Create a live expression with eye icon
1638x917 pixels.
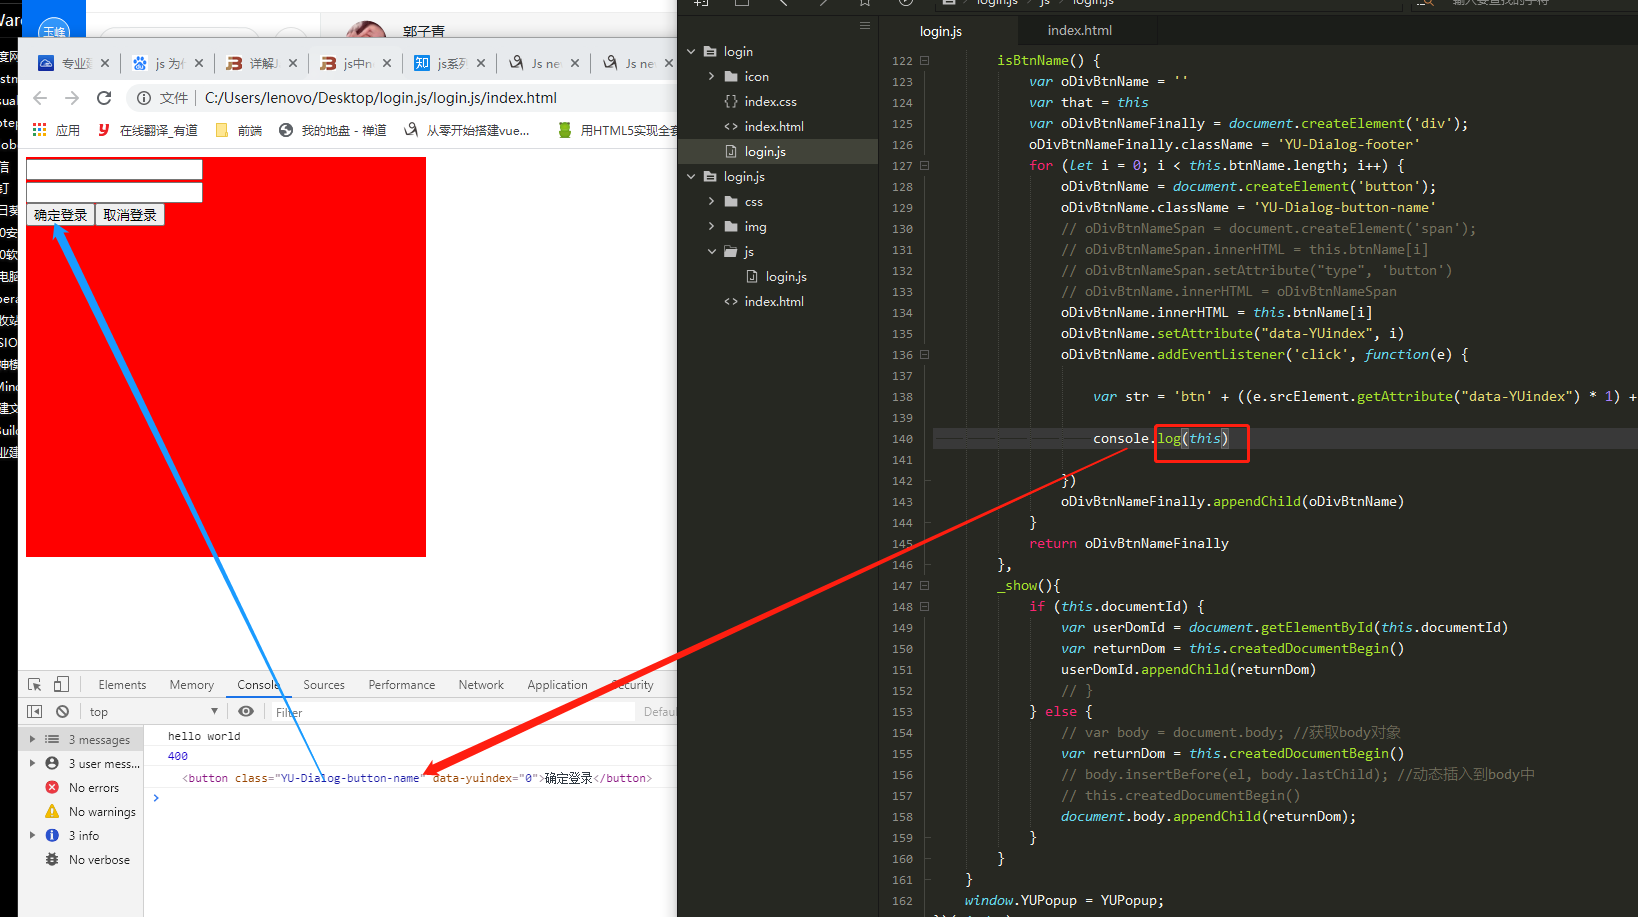coord(246,711)
